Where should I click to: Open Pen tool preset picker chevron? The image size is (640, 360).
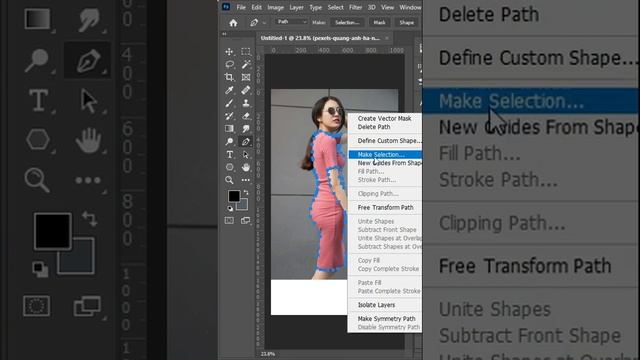click(x=264, y=23)
